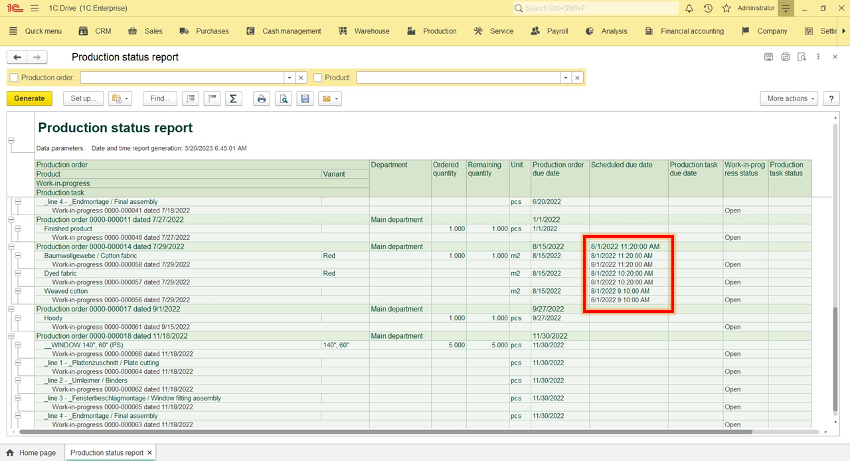850x462 pixels.
Task: Open the main hamburger menu next to logo
Action: point(35,8)
